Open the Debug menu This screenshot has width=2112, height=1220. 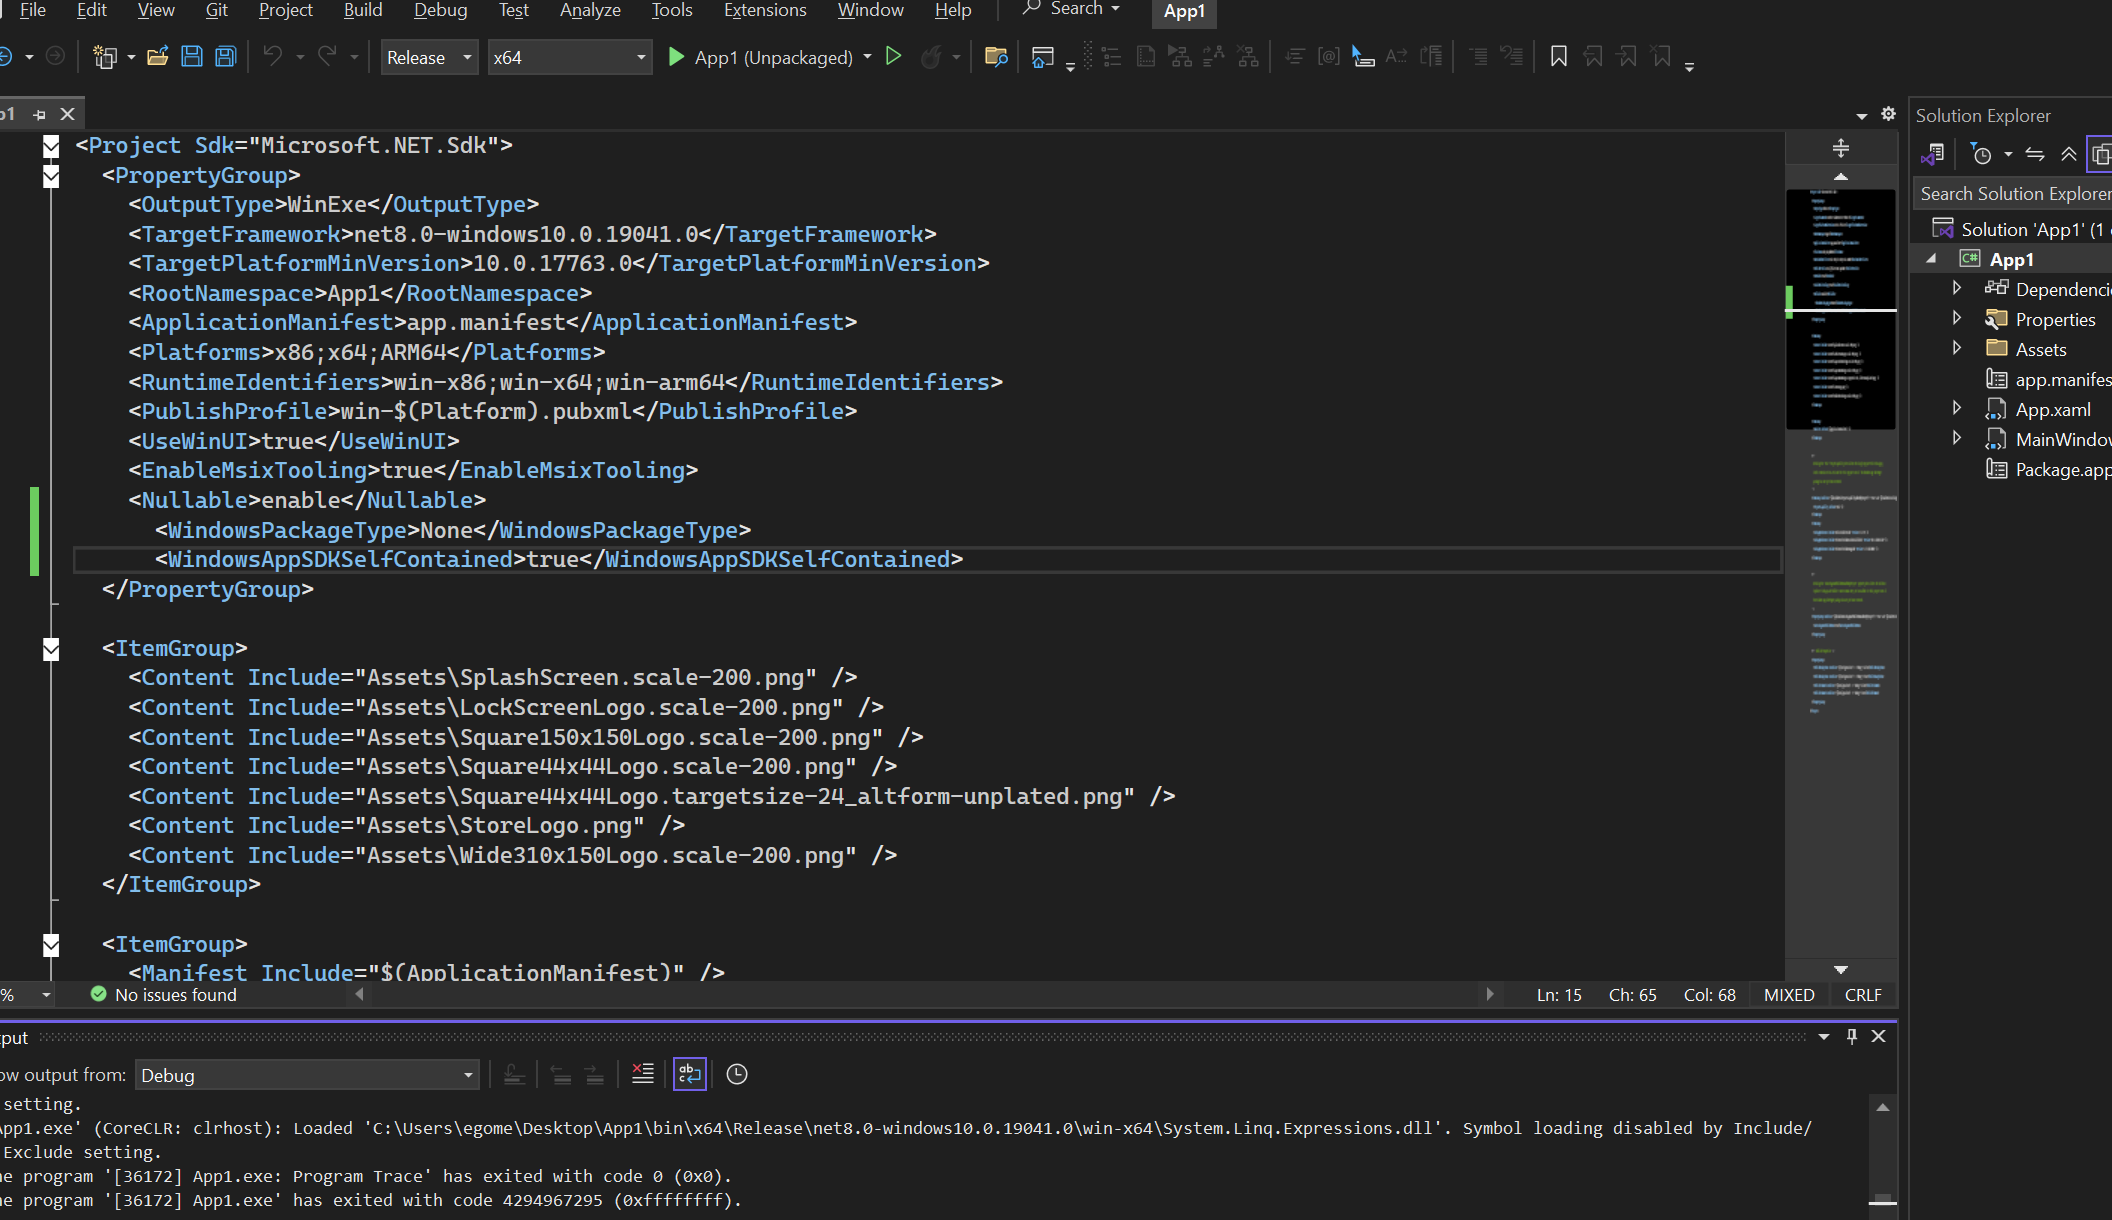[x=440, y=10]
